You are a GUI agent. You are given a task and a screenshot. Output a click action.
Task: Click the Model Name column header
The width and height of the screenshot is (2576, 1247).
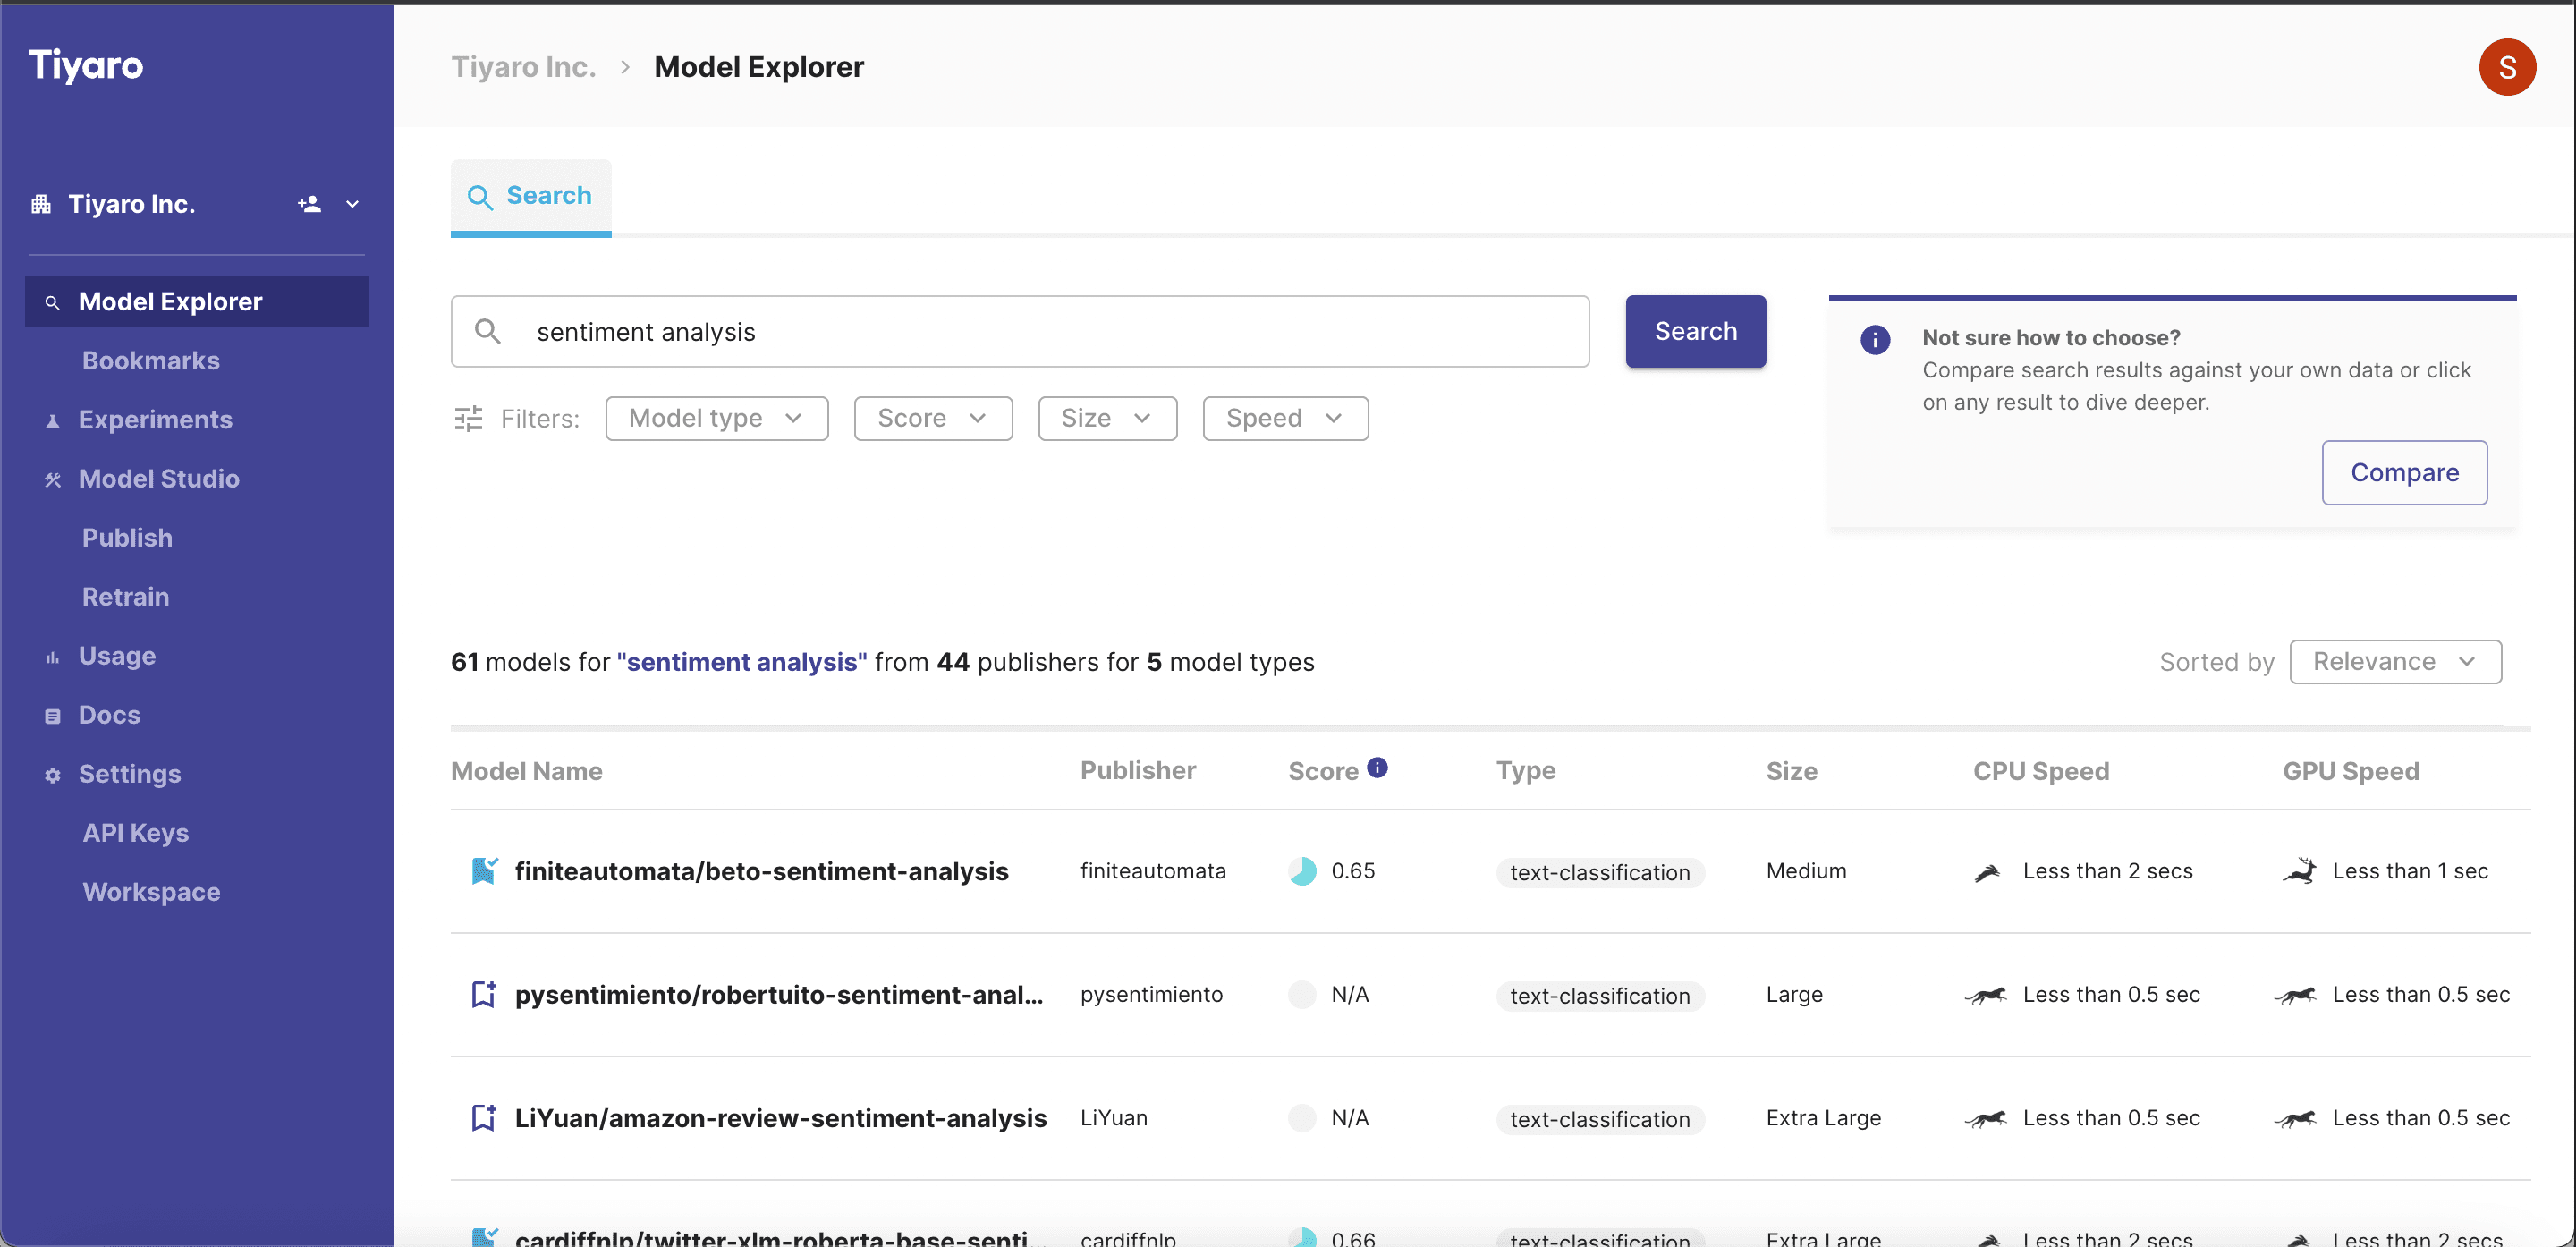526,771
